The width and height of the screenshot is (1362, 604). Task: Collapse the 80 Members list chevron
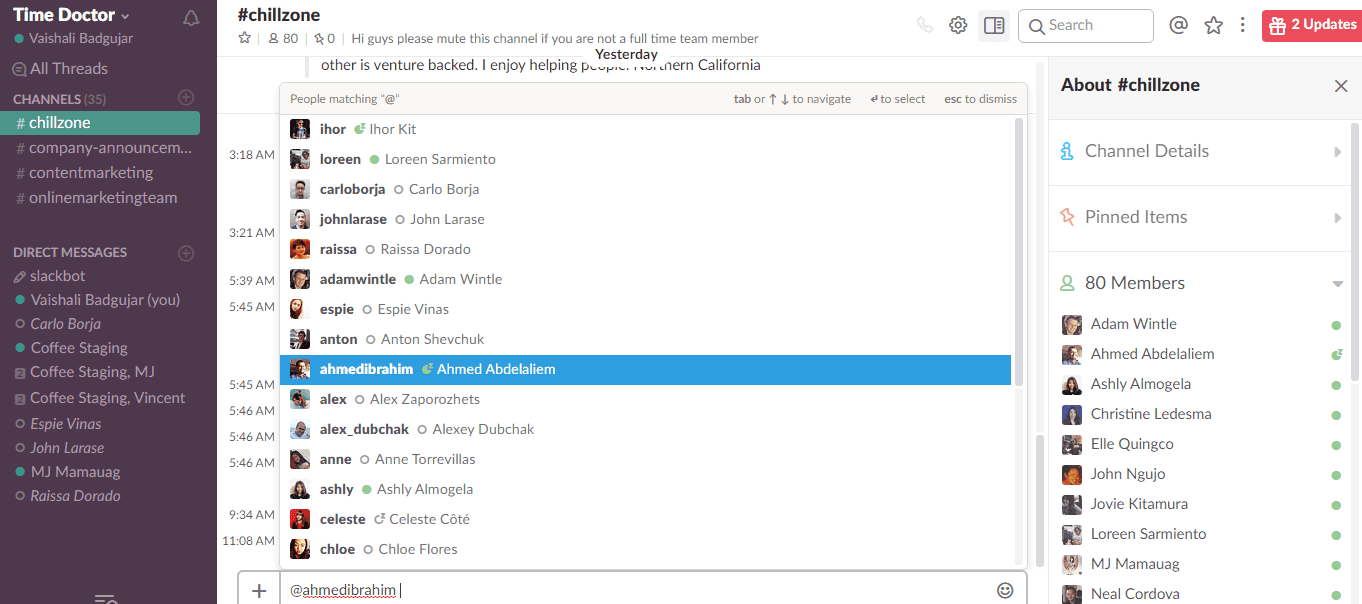1337,283
